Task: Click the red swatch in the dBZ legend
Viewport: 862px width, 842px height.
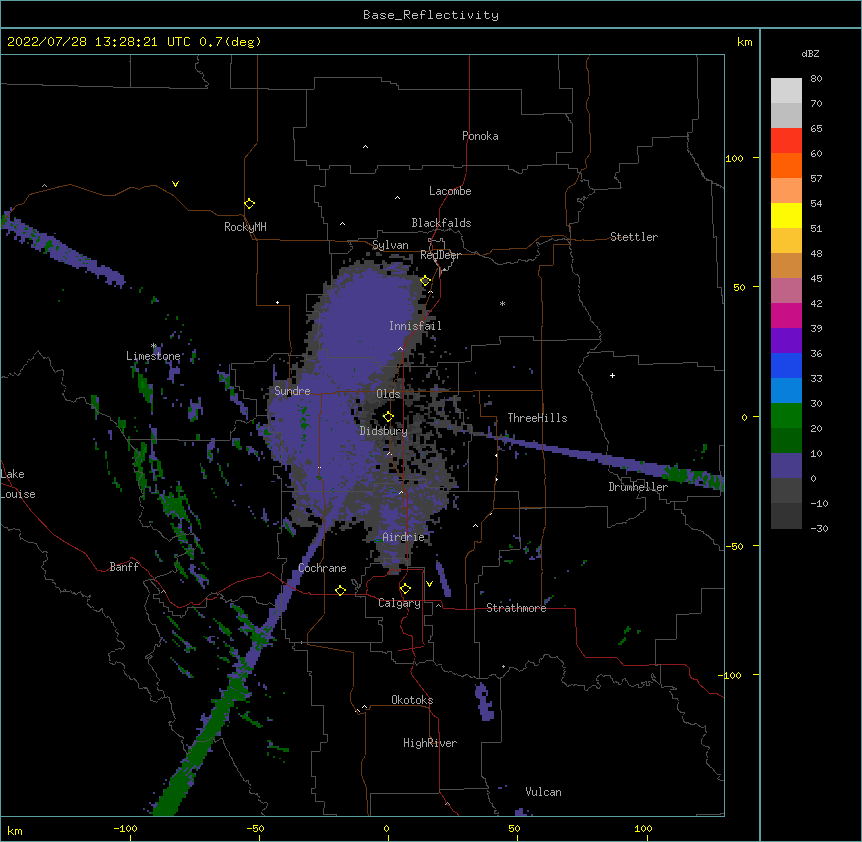Action: point(786,140)
